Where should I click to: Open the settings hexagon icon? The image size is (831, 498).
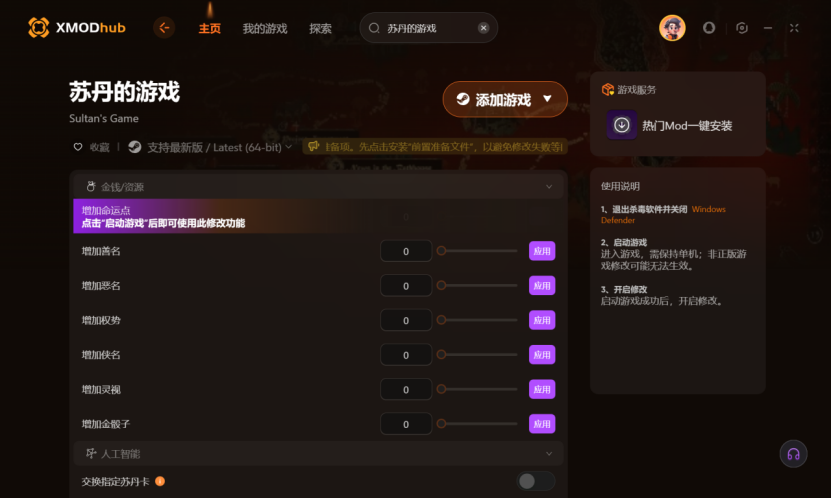point(742,28)
